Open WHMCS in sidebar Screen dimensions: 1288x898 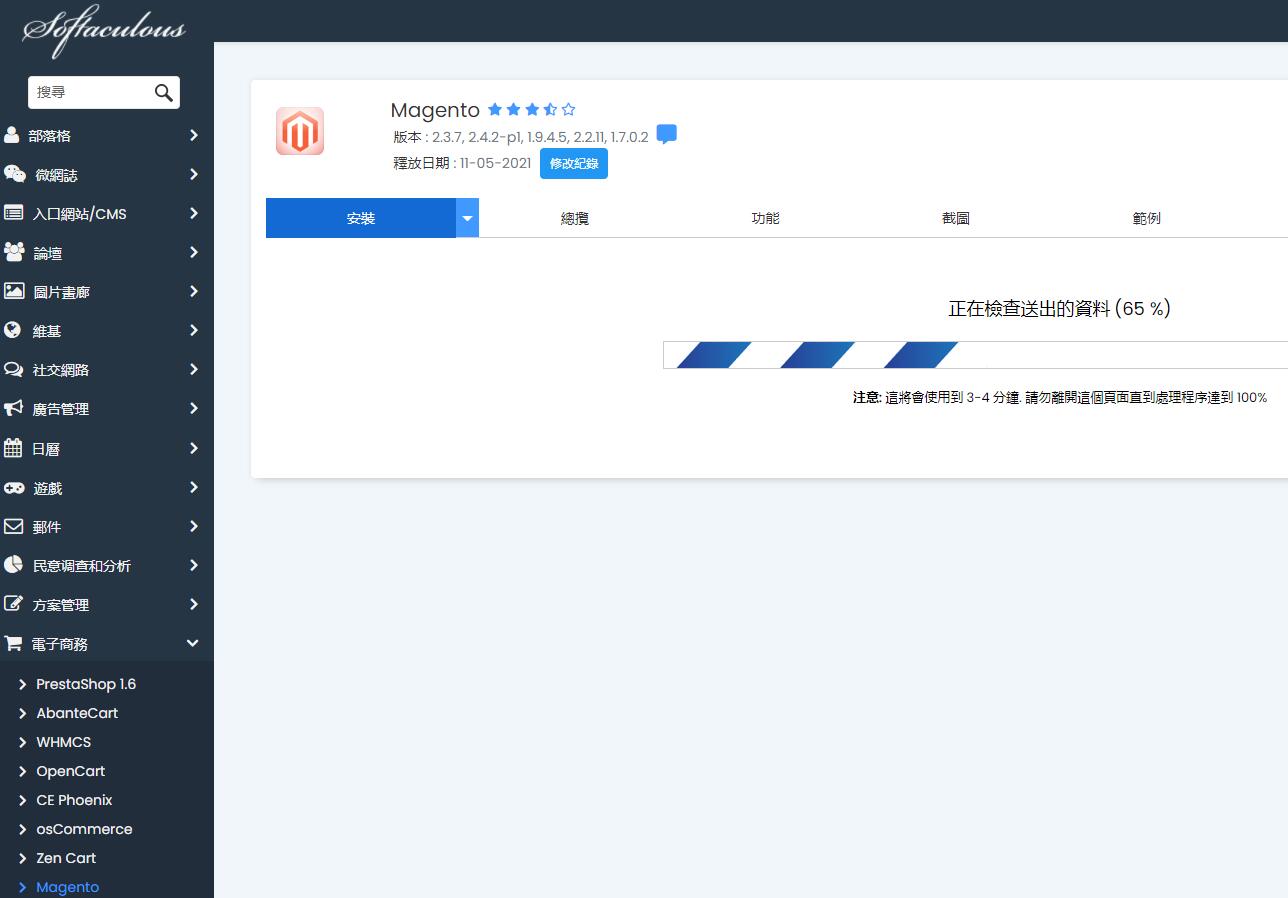pos(64,742)
